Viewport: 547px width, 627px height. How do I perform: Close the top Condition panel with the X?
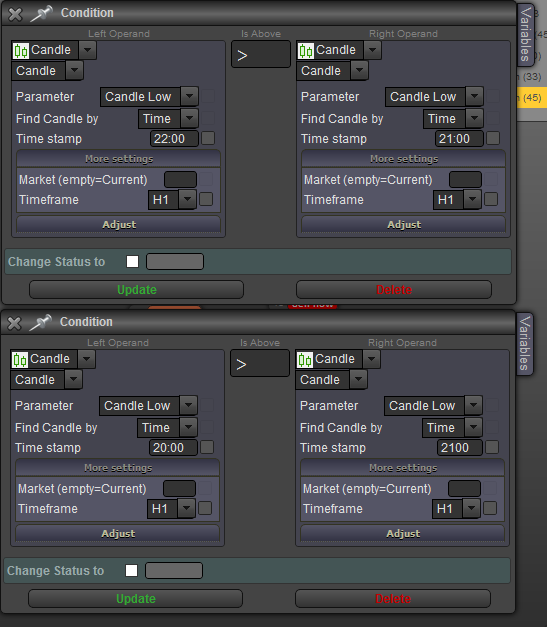click(15, 14)
